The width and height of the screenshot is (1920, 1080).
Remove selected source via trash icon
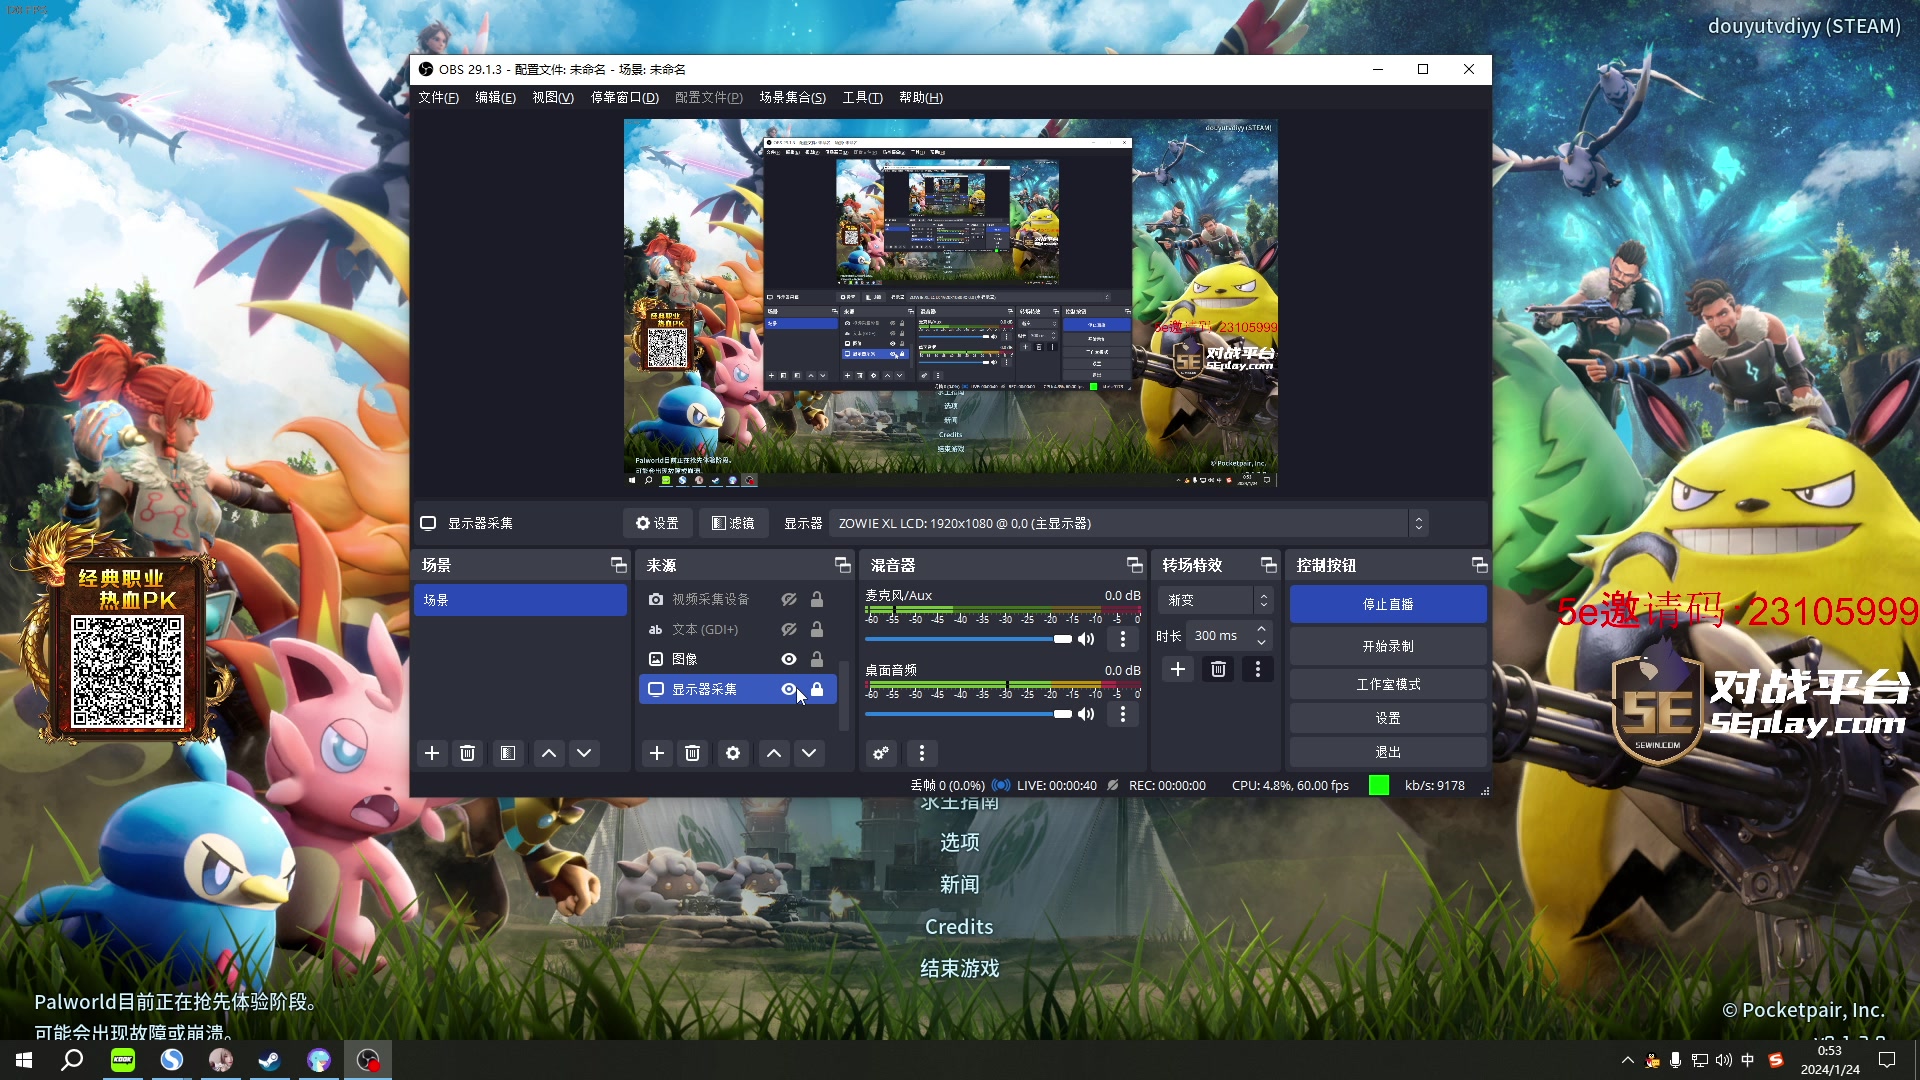692,753
